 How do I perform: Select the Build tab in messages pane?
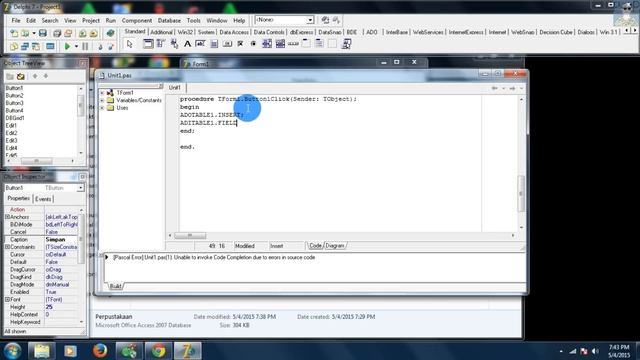tap(116, 287)
